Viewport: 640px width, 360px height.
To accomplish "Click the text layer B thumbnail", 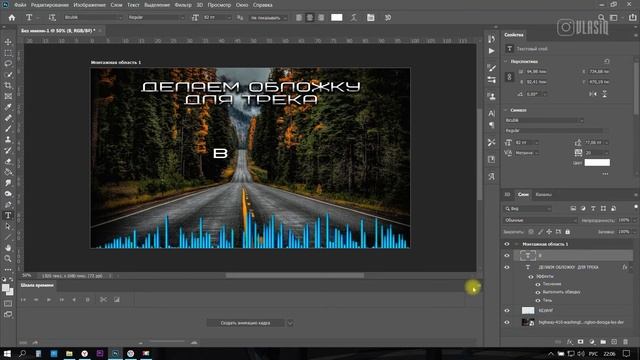I will click(528, 256).
